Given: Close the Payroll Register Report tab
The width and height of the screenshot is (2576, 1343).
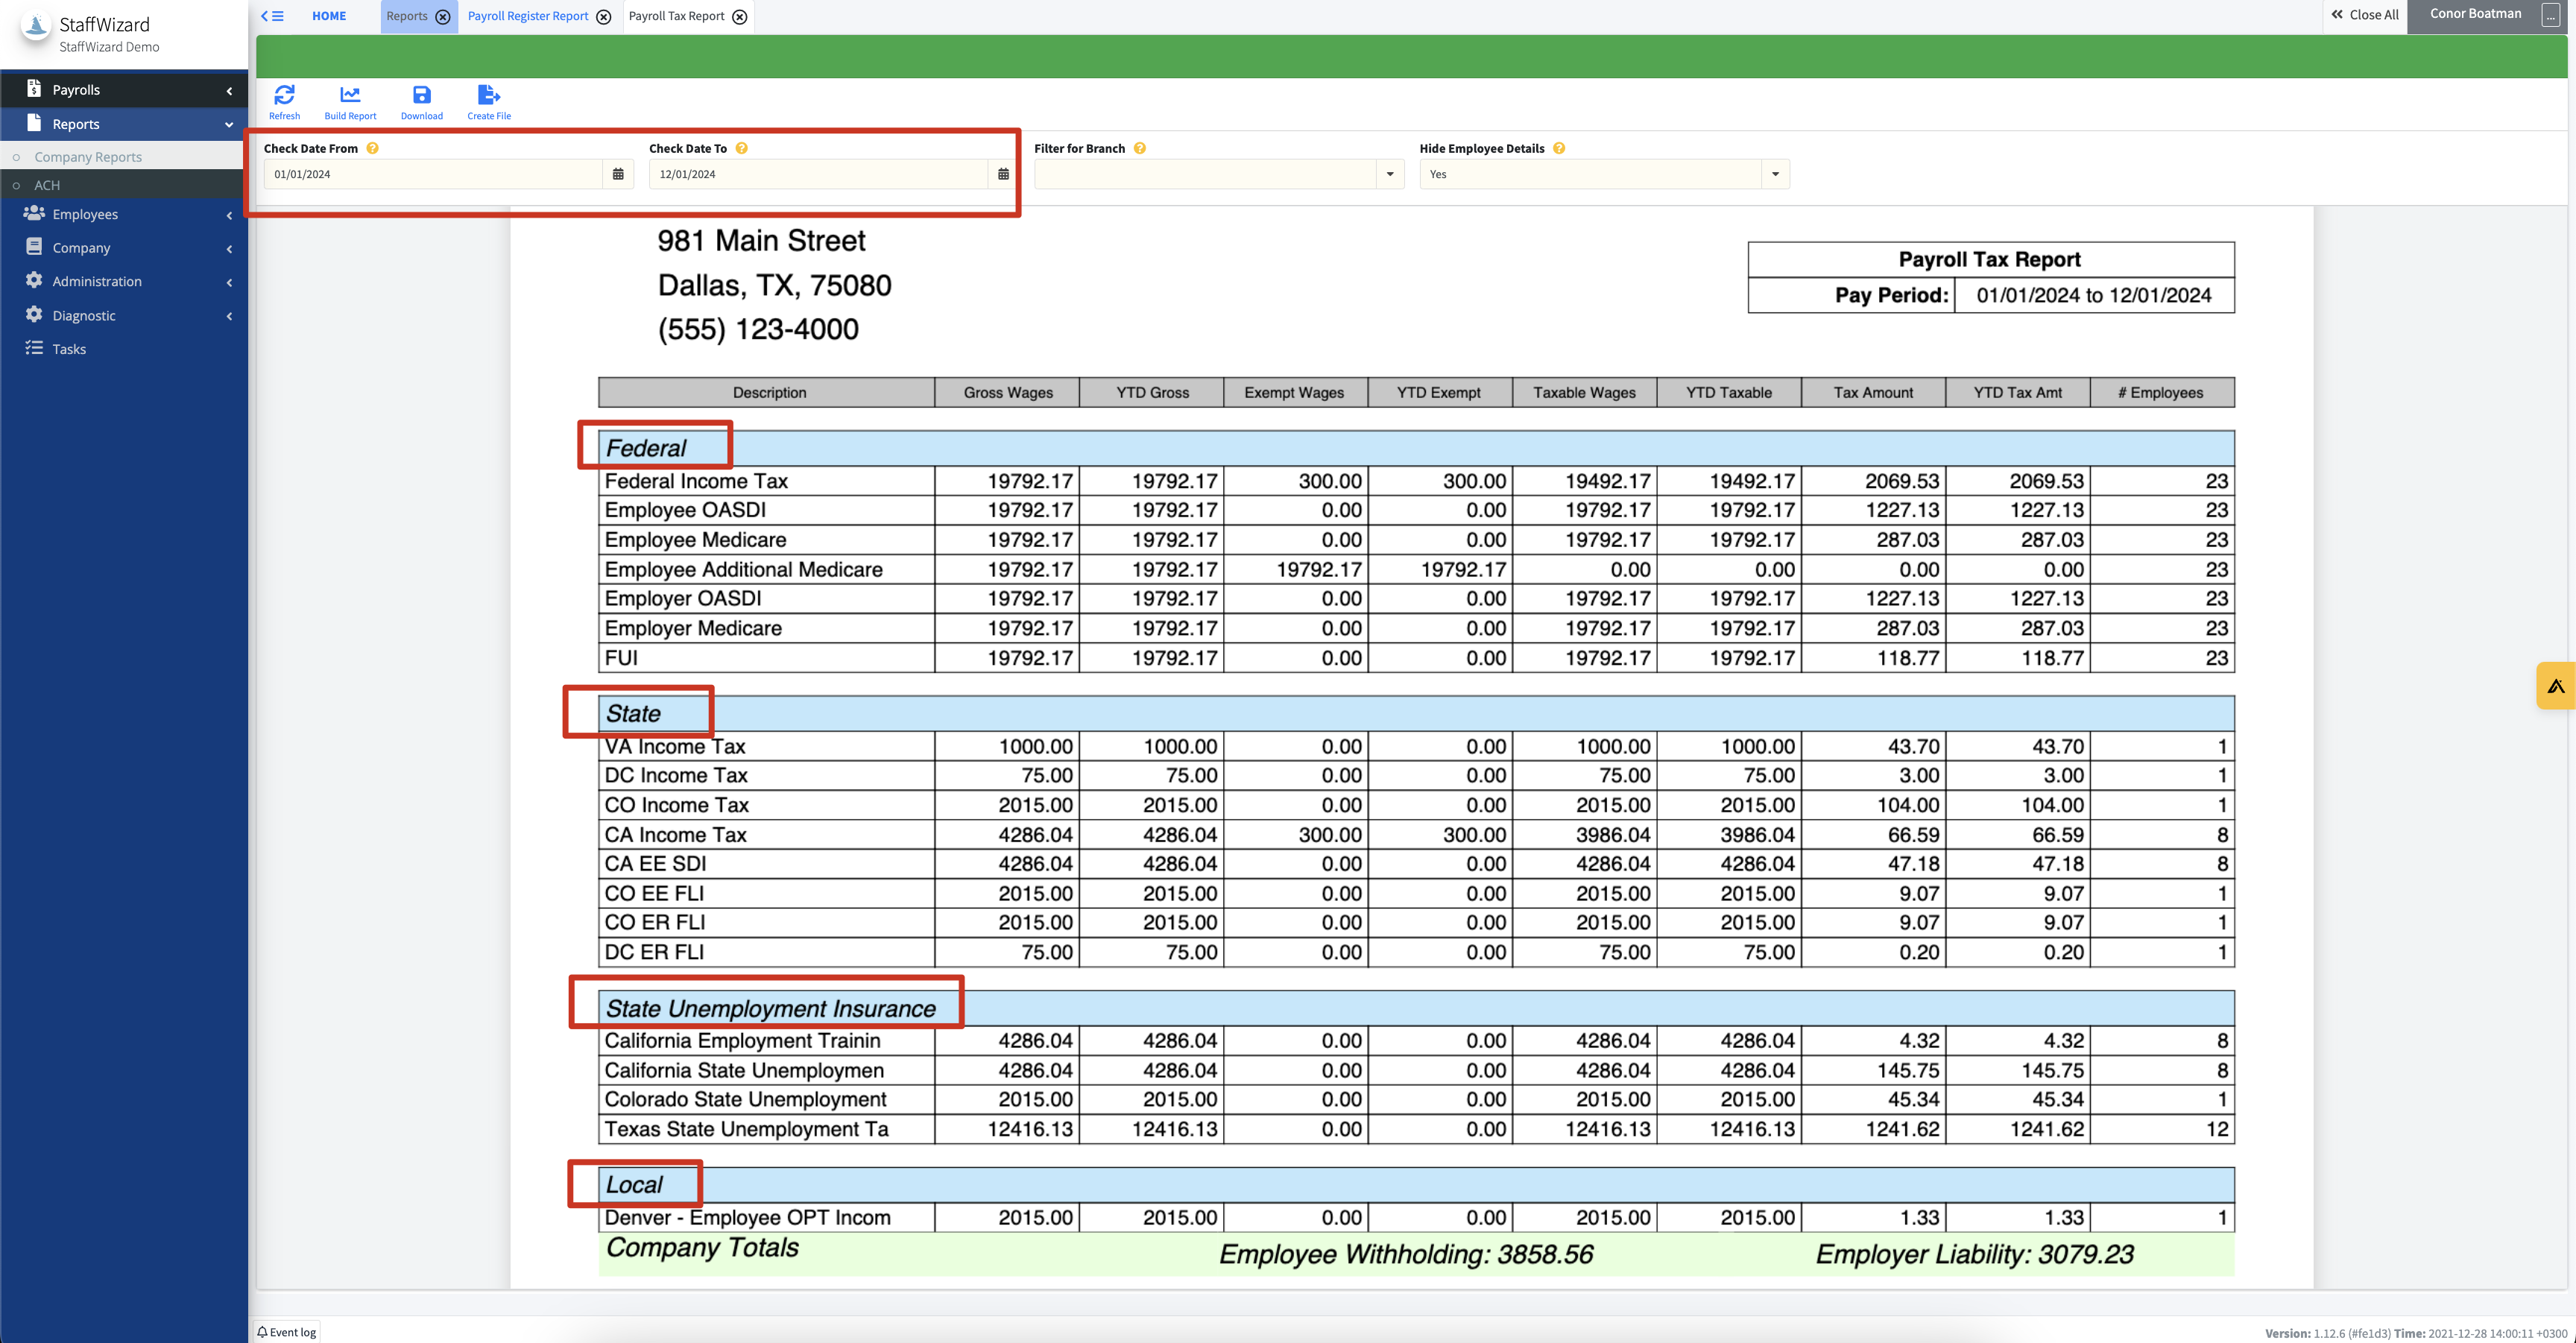Looking at the screenshot, I should coord(603,17).
